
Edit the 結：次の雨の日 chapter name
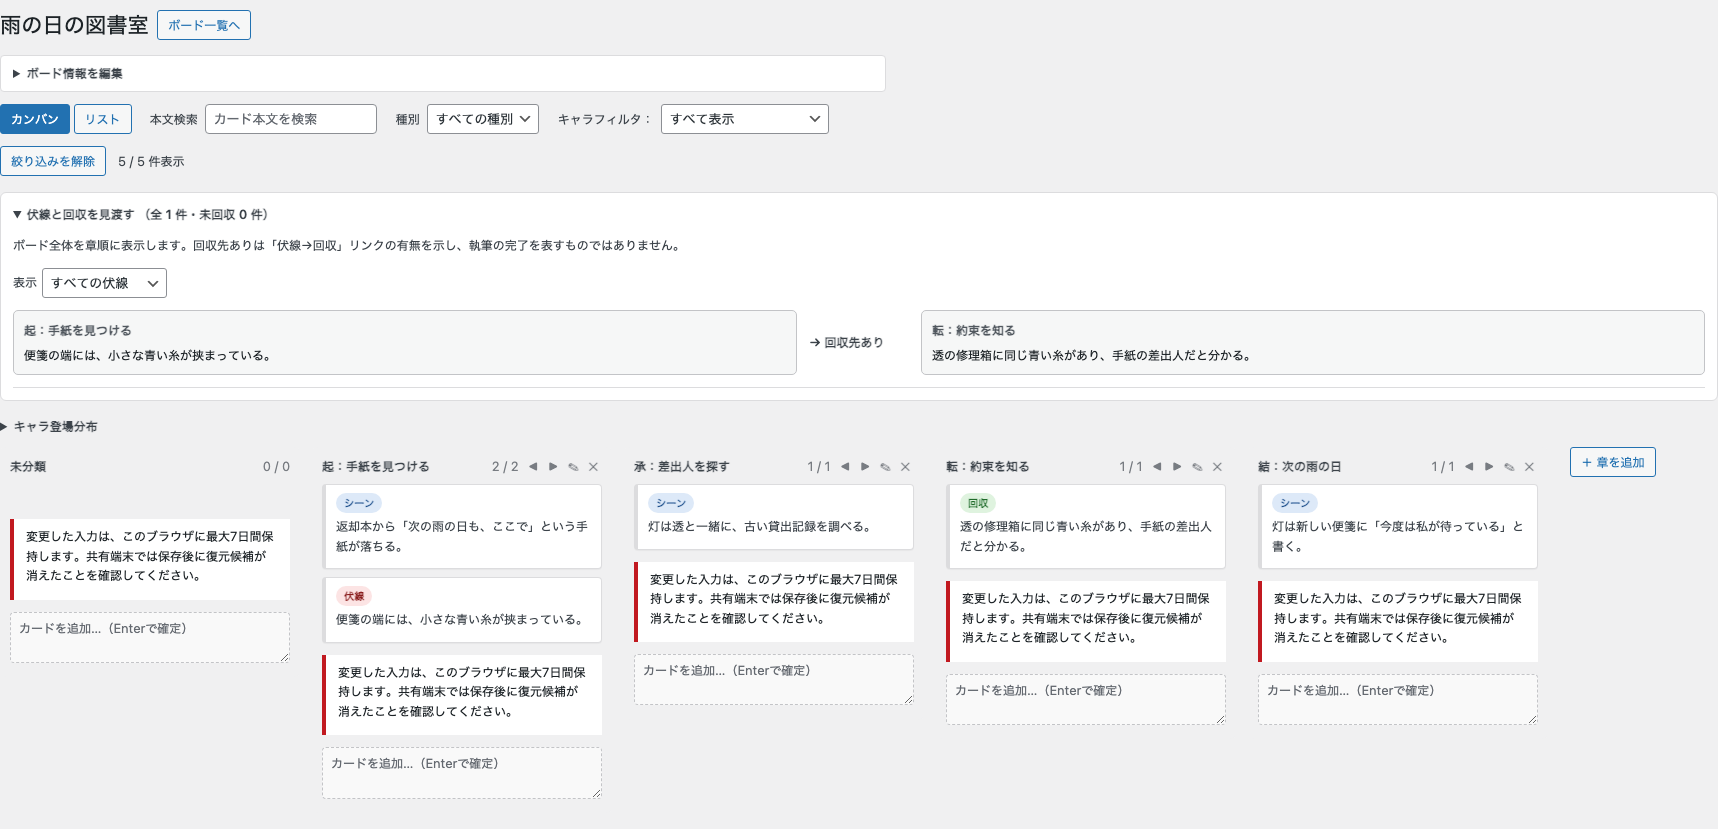1509,467
